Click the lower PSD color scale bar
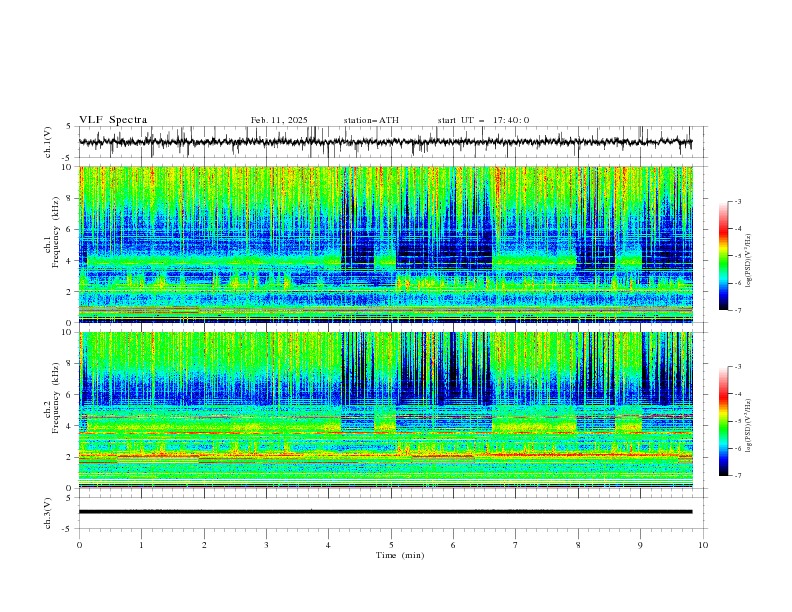The height and width of the screenshot is (612, 792). pos(724,421)
